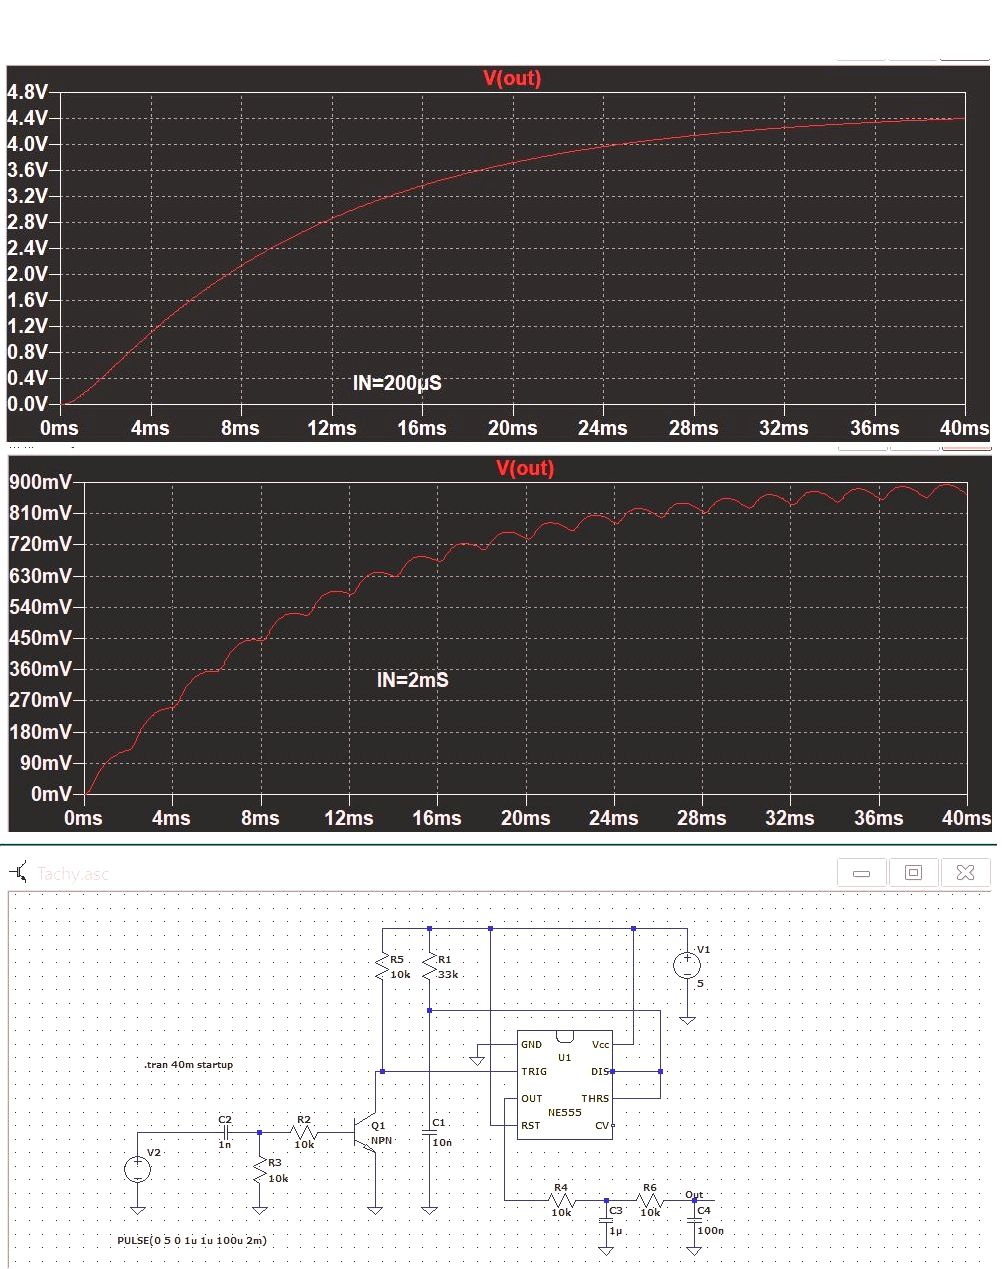Select the IN=200µS annotation text
1002x1269 pixels.
click(x=397, y=383)
